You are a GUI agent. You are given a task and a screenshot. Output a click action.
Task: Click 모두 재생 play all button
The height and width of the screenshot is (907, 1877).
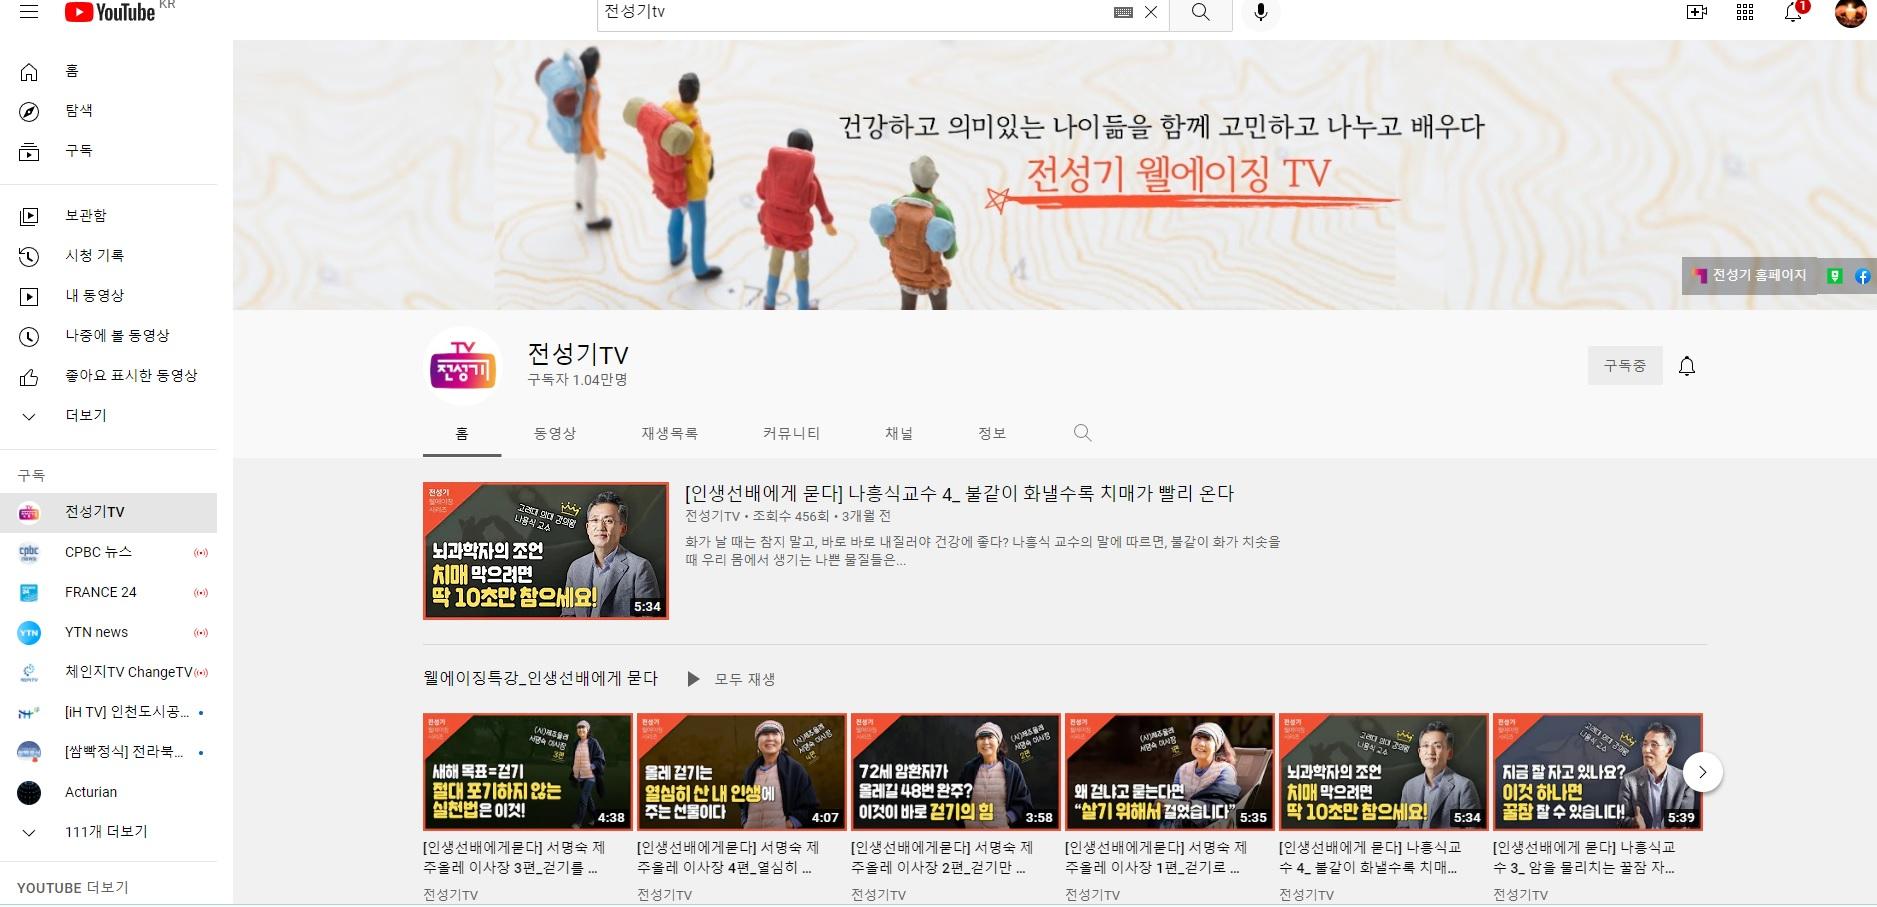pos(731,680)
